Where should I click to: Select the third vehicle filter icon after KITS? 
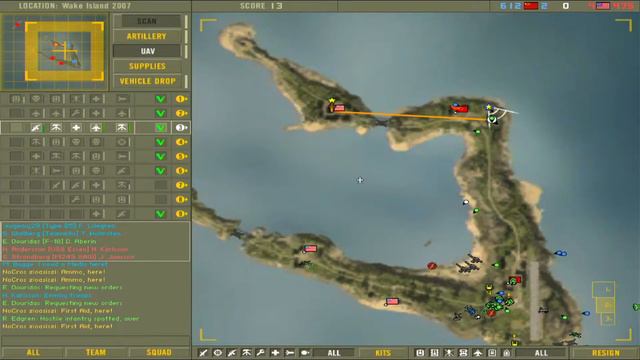(x=449, y=353)
